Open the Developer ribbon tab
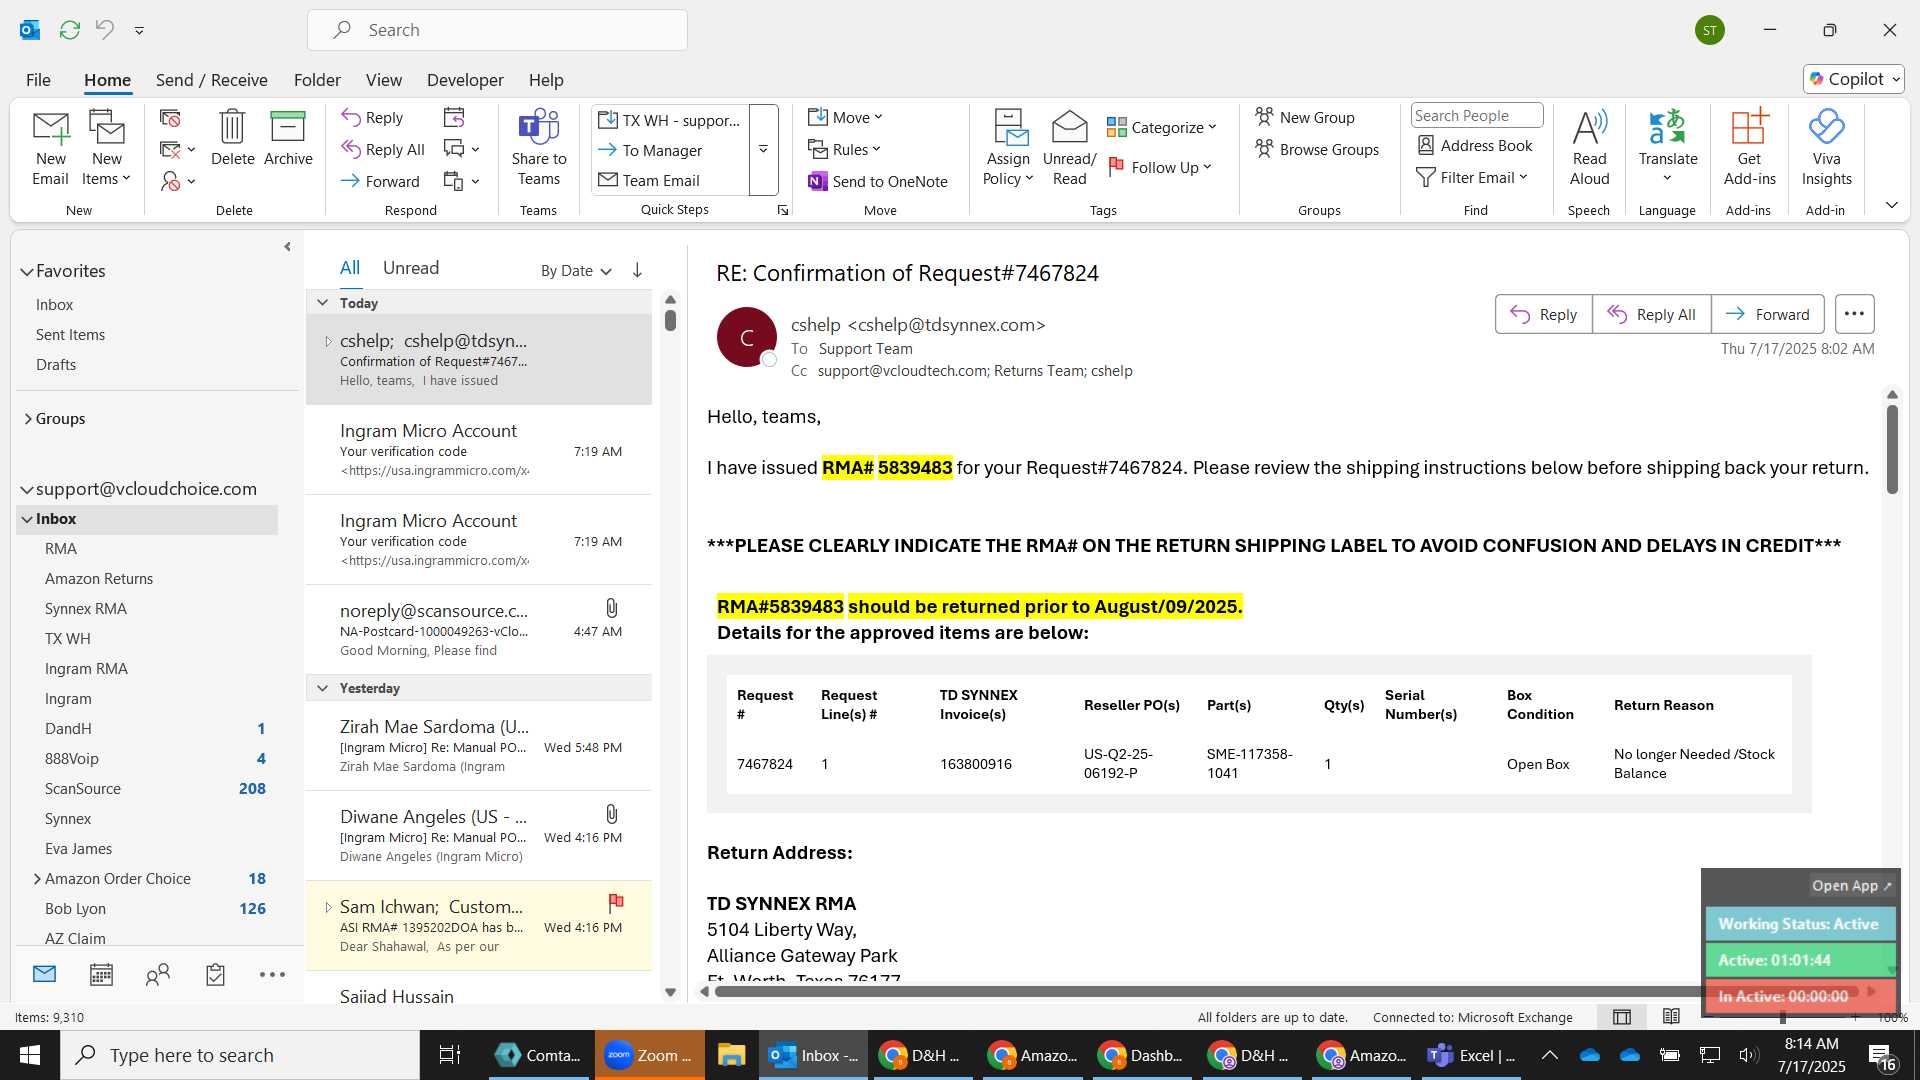Image resolution: width=1920 pixels, height=1080 pixels. [465, 80]
